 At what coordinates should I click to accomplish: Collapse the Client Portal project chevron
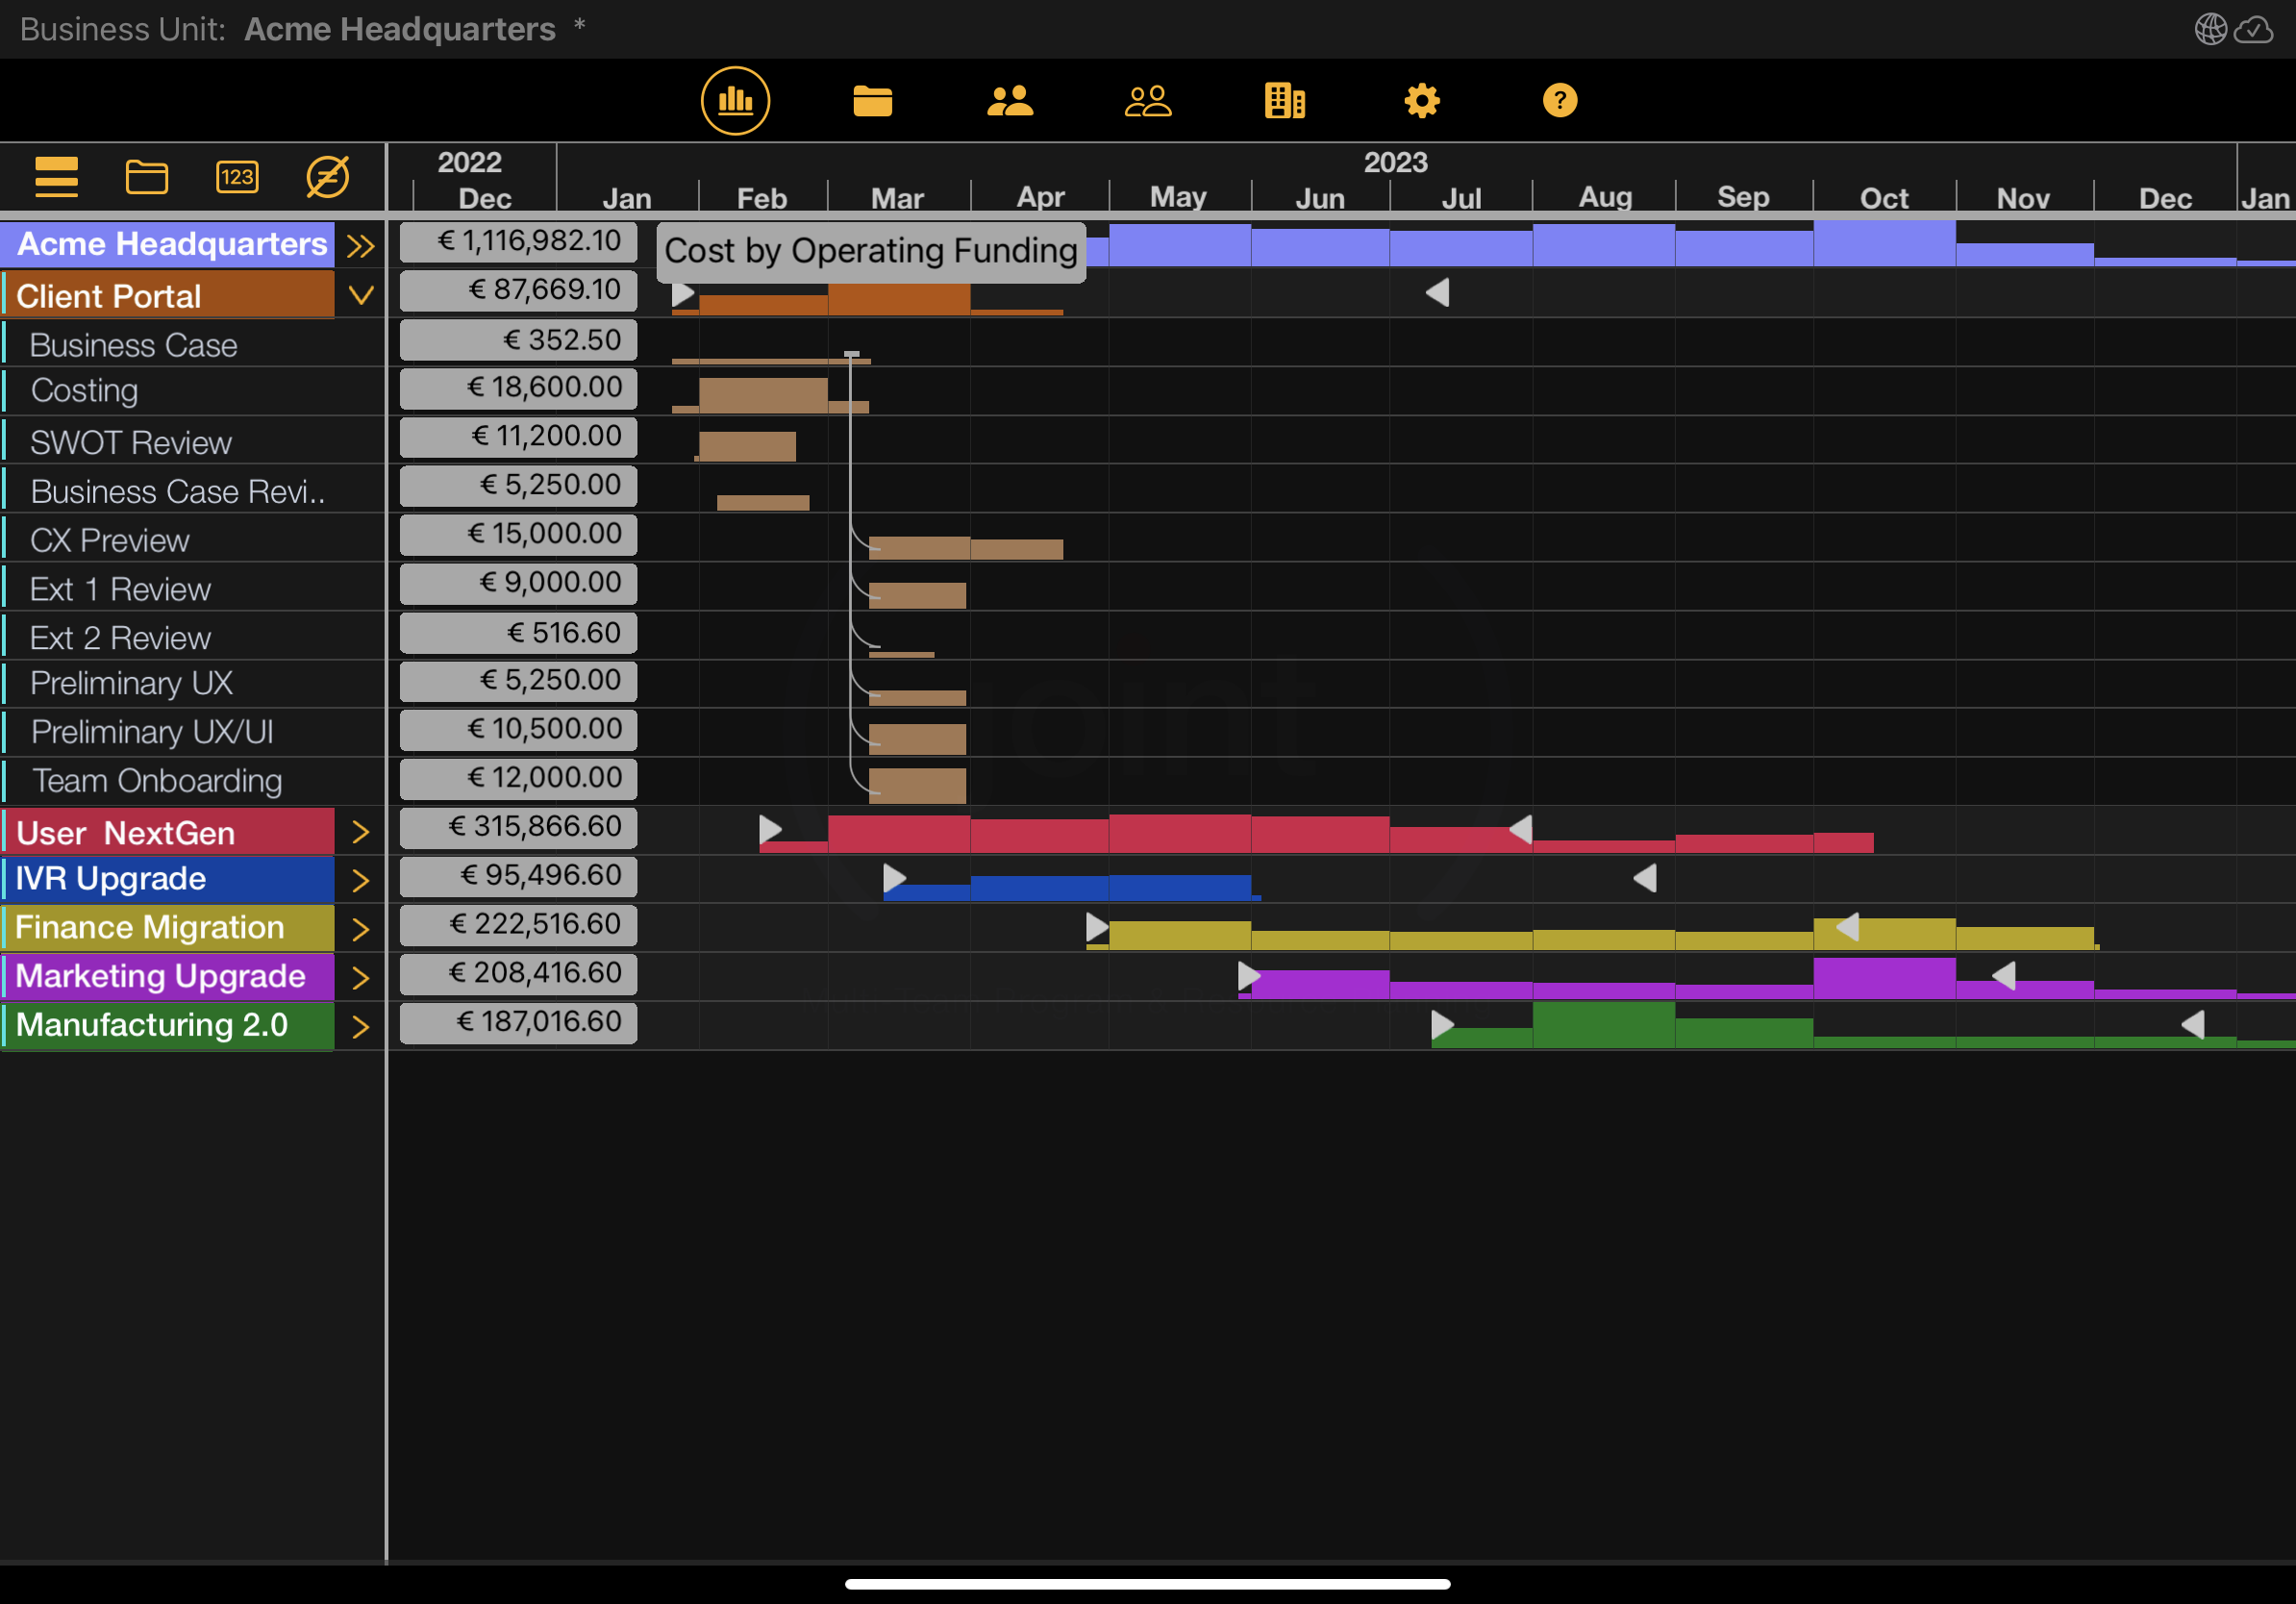click(x=361, y=295)
